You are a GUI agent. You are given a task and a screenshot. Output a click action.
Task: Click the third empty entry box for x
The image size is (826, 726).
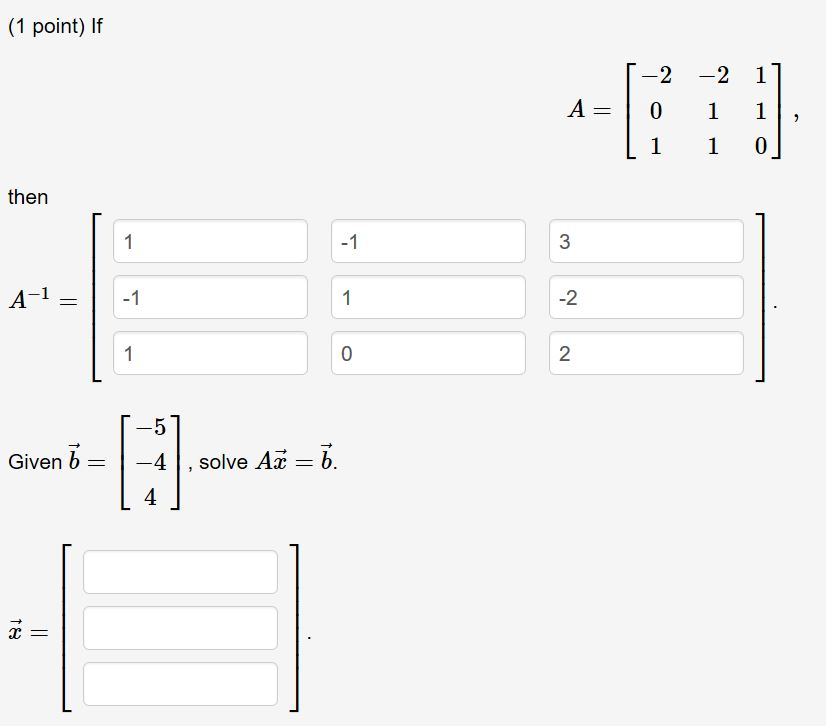click(180, 683)
